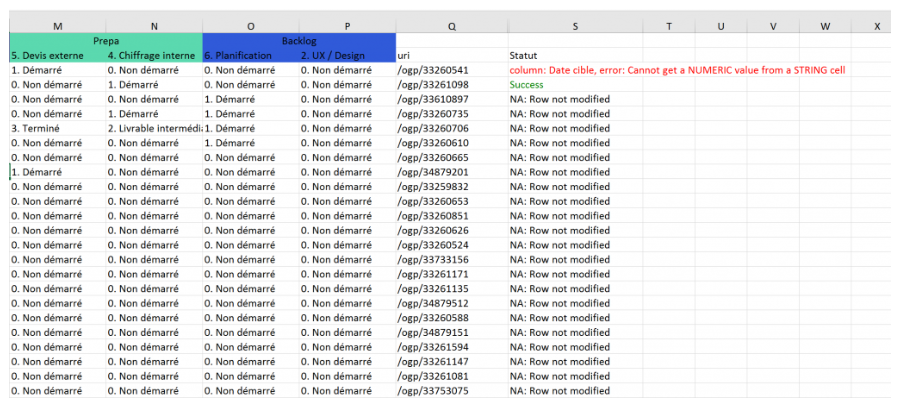Select the blue "Backlog" merged header cell
Screen dimensions: 909x412
299,41
